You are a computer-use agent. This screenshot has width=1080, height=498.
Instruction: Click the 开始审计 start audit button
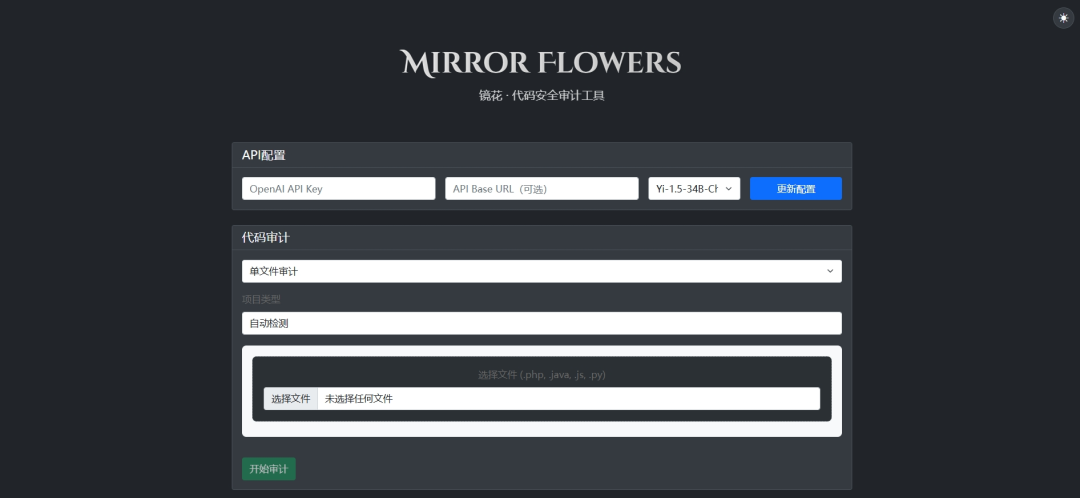(269, 469)
